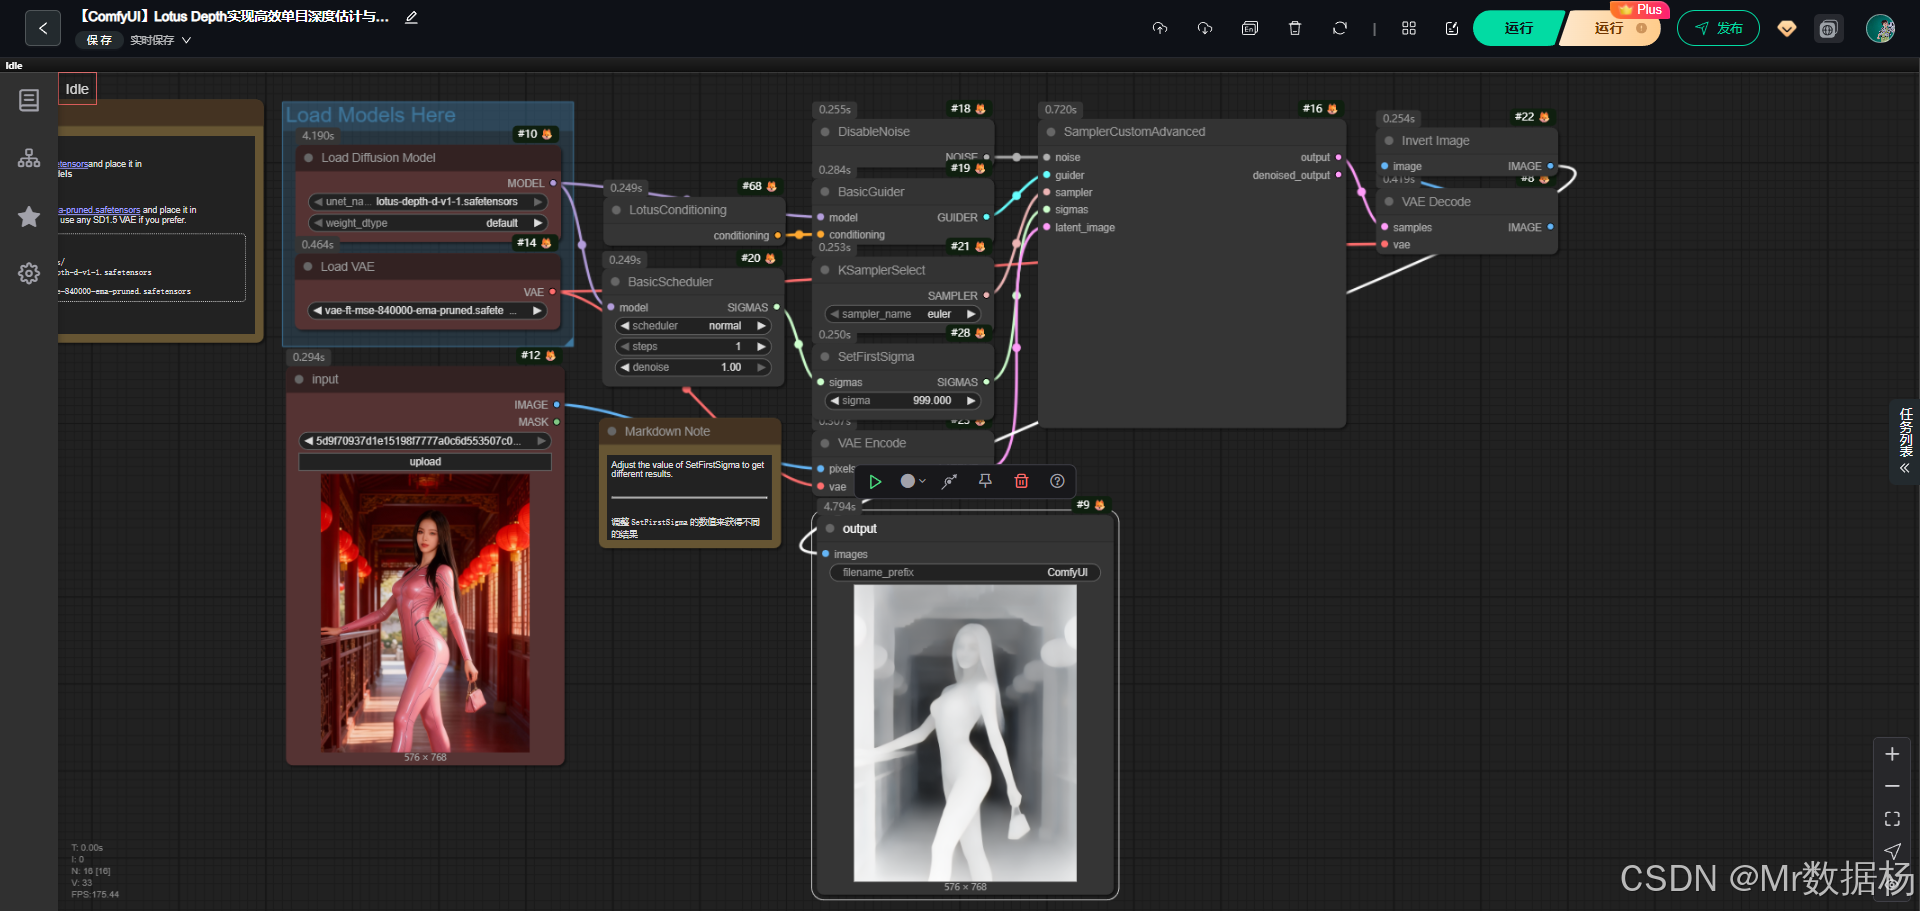Click the green Run button
Screen dimensions: 1920x911
pos(1517,28)
